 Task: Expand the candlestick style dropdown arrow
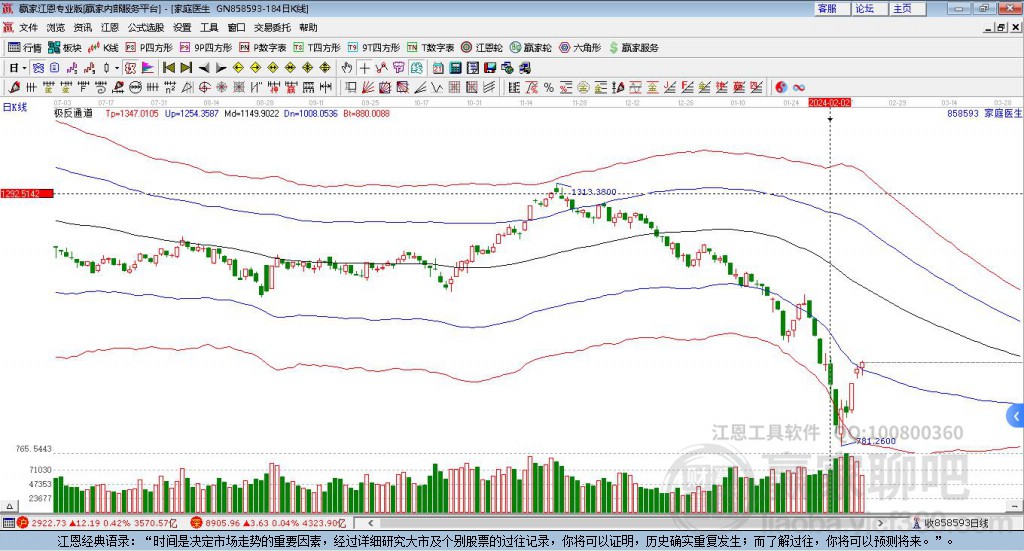click(x=118, y=68)
